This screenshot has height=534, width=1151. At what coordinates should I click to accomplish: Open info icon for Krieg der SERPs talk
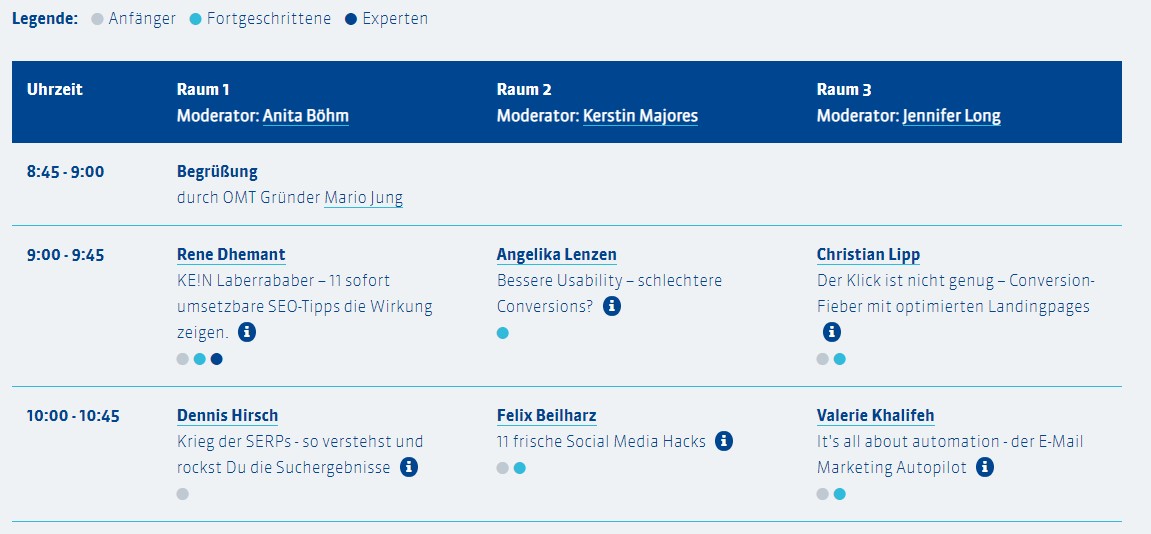point(409,467)
